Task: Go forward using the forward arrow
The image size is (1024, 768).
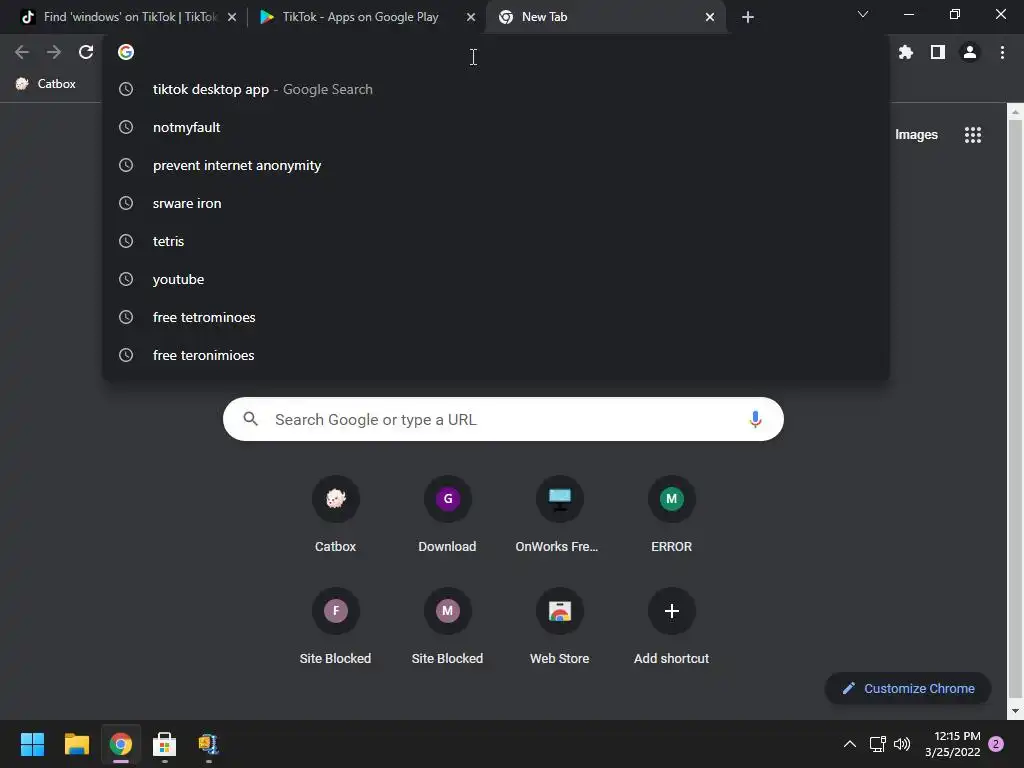Action: click(x=54, y=52)
